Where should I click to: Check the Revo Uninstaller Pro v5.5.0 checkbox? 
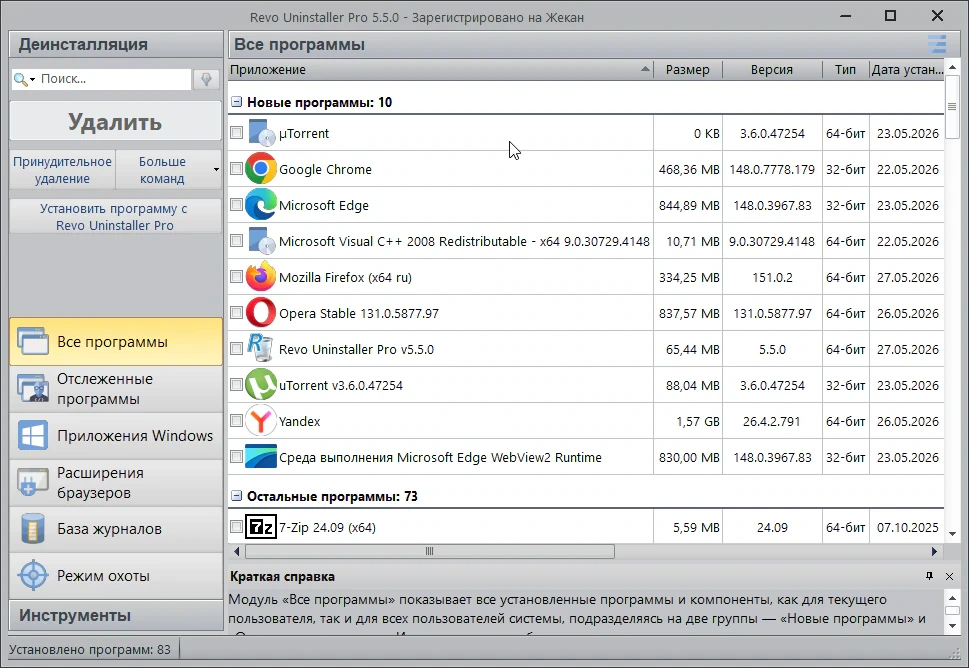click(236, 348)
